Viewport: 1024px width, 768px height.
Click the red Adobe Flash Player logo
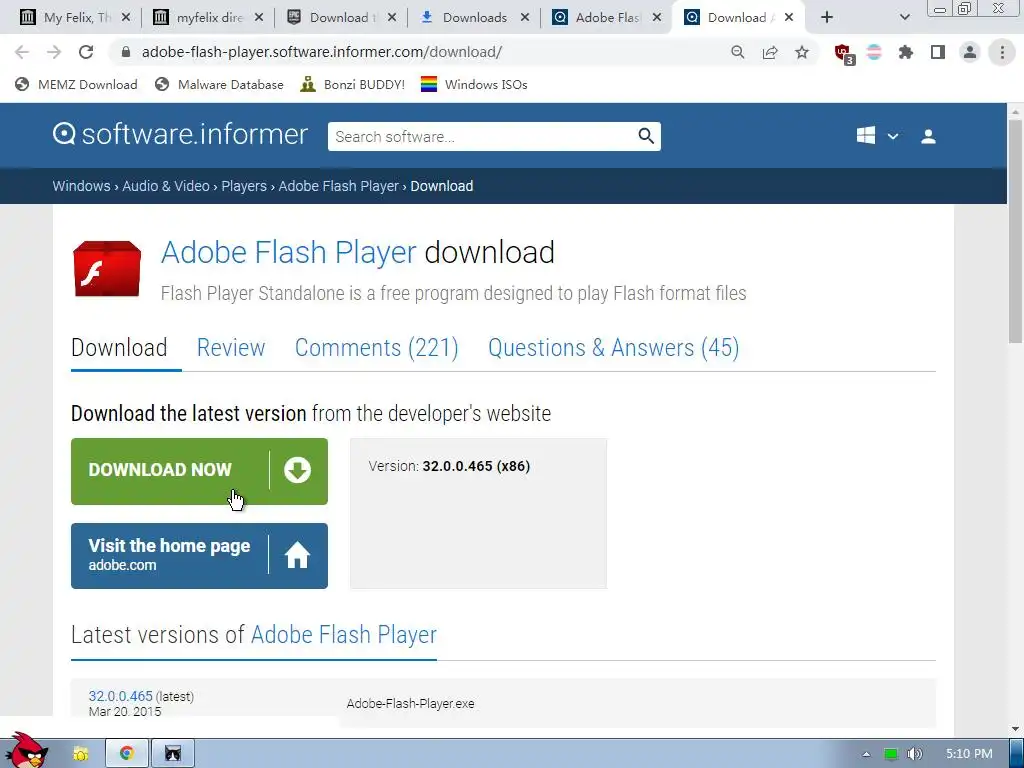106,268
